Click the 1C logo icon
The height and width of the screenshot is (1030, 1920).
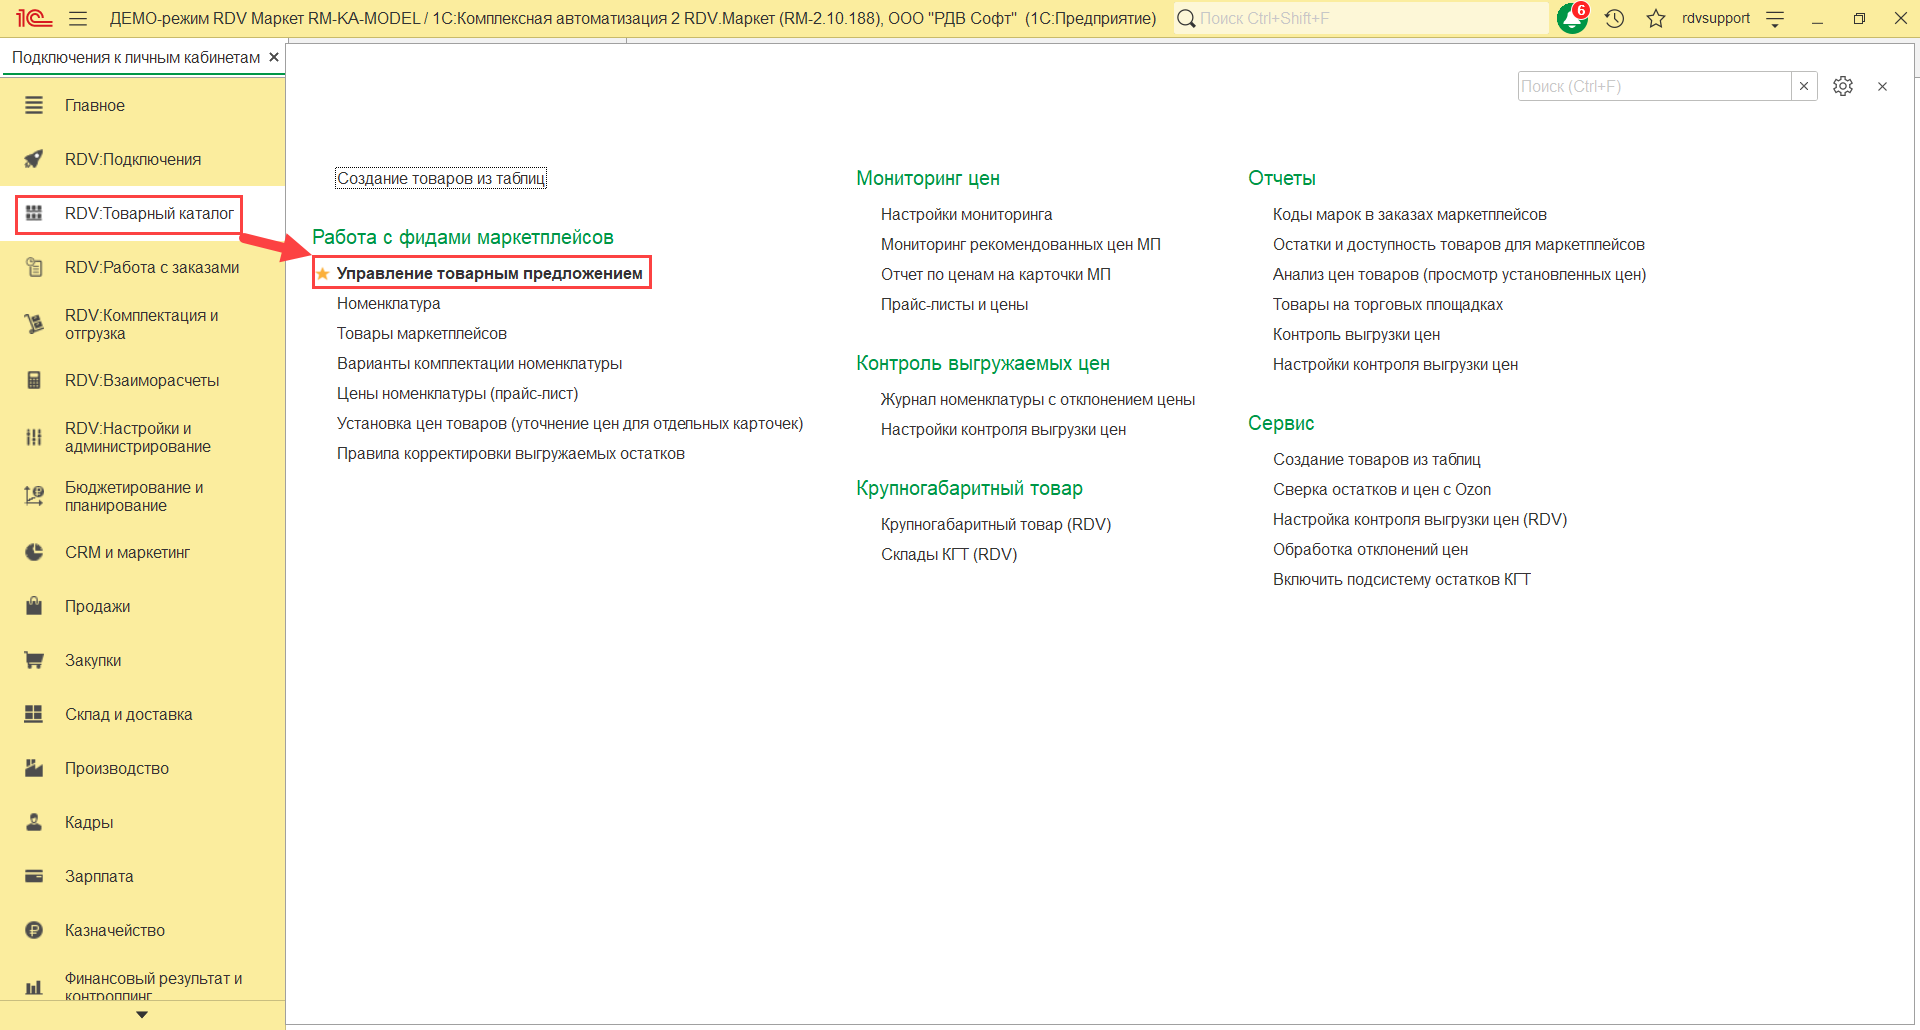(34, 18)
